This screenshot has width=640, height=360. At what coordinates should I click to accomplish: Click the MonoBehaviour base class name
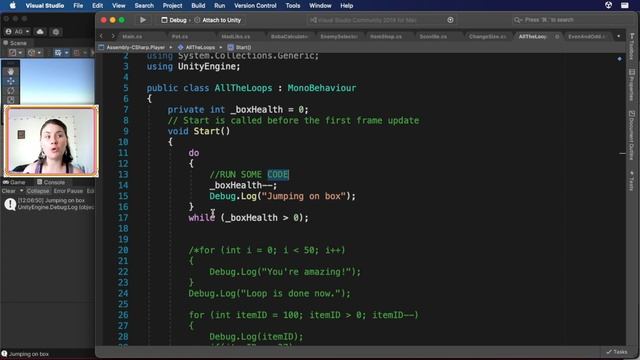pyautogui.click(x=322, y=88)
